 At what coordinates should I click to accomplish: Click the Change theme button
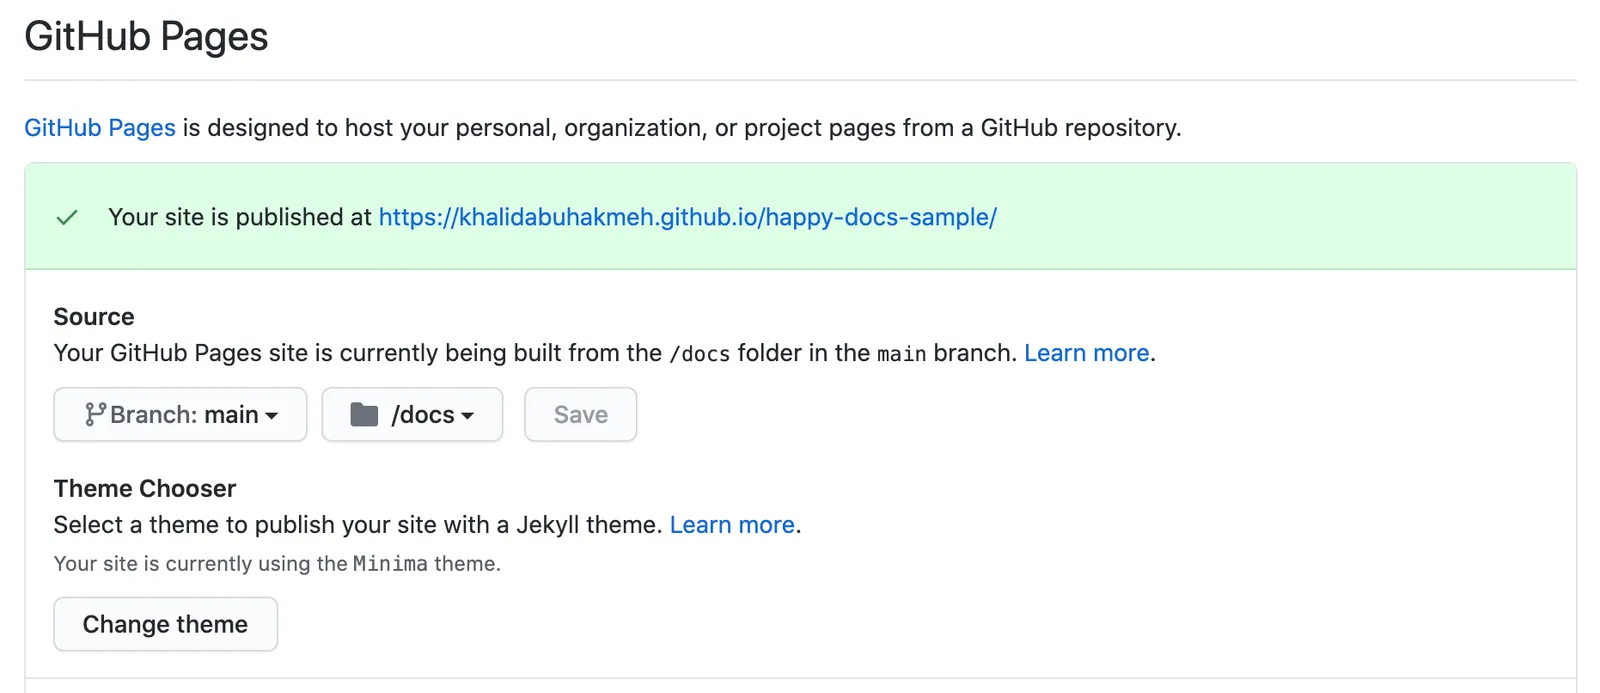click(165, 624)
